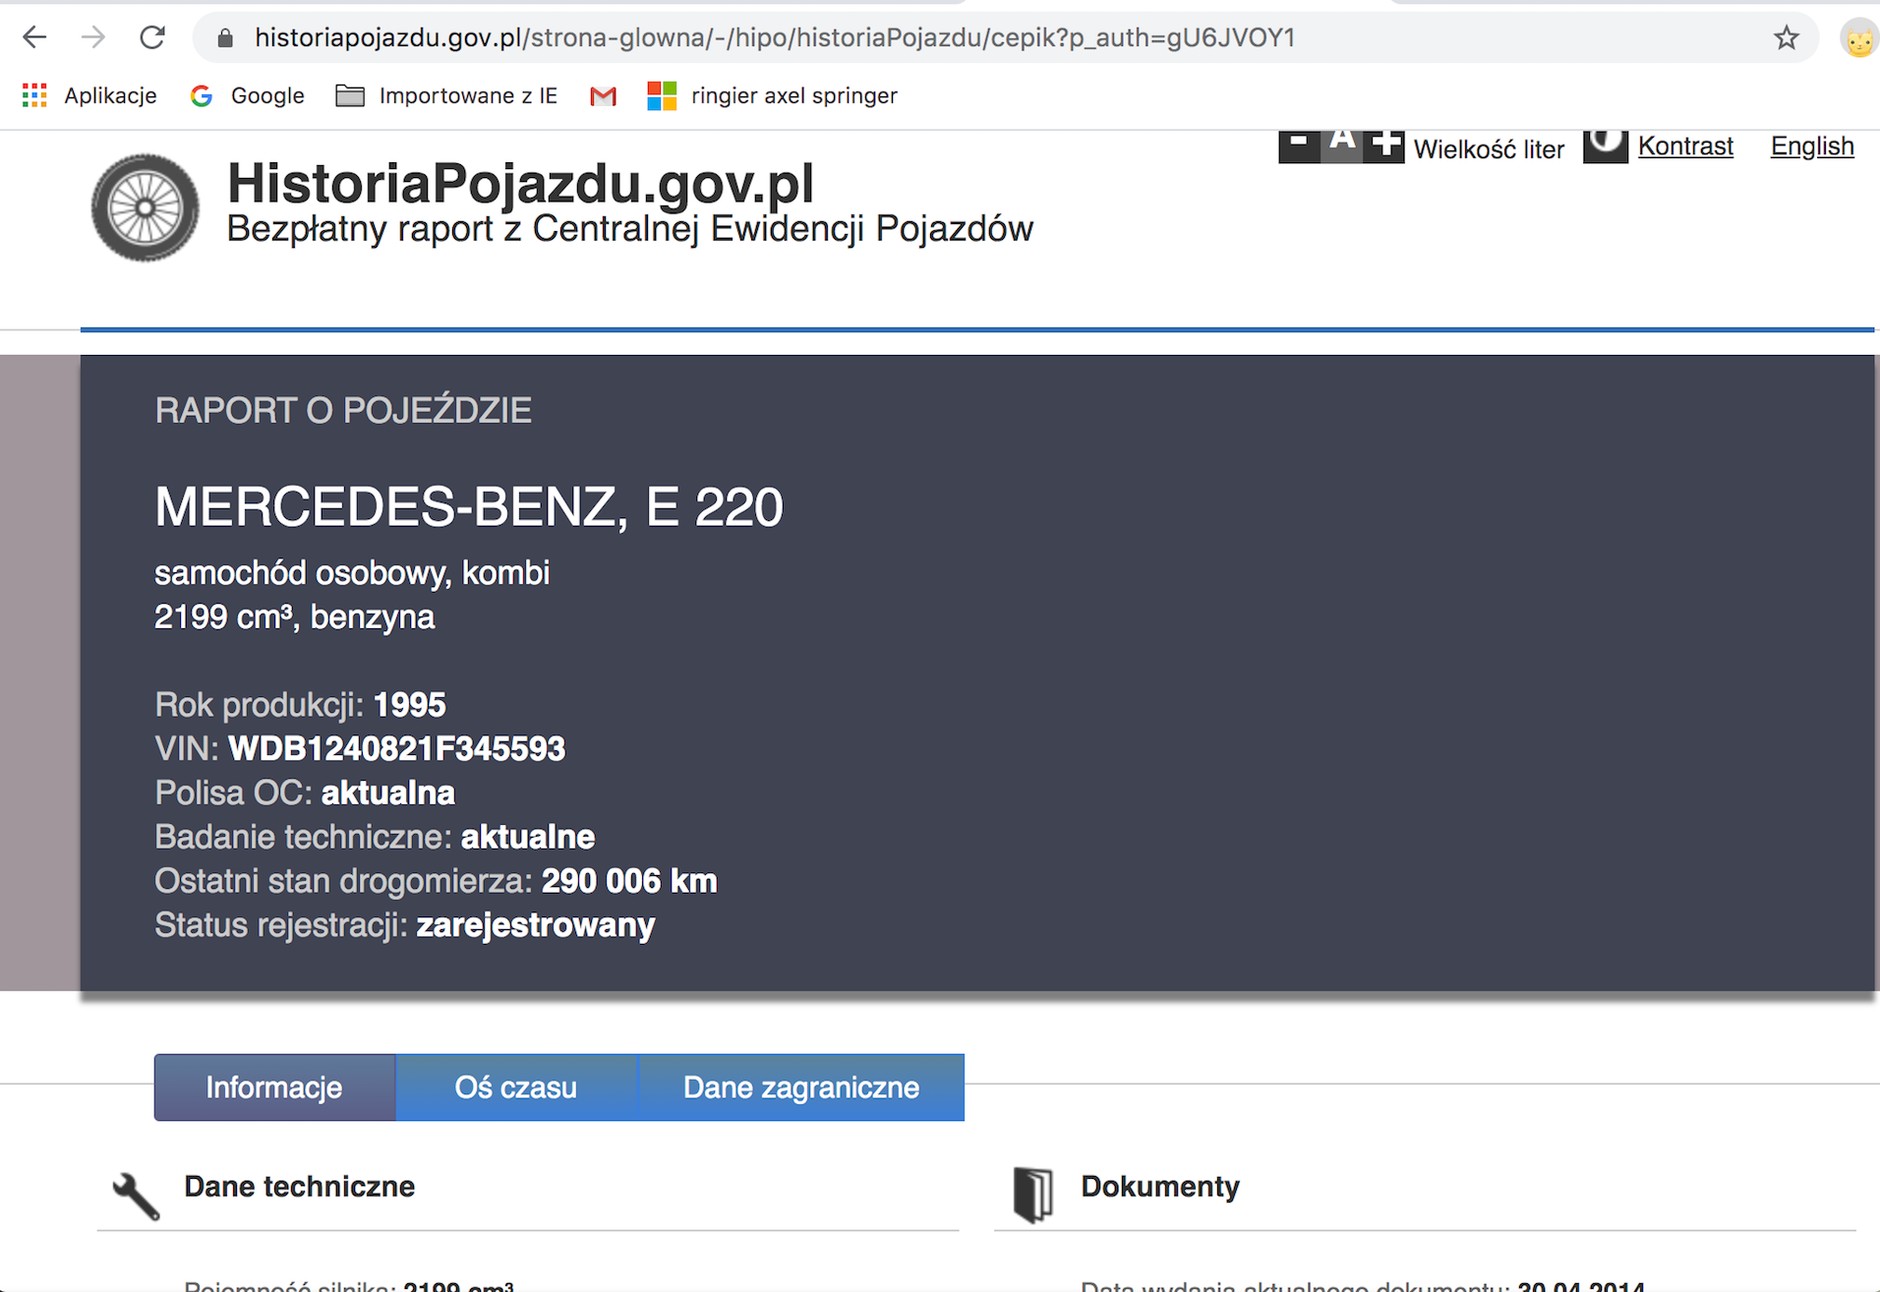Viewport: 1880px width, 1292px height.
Task: Open the Aplikacje apps grid icon
Action: tap(35, 95)
